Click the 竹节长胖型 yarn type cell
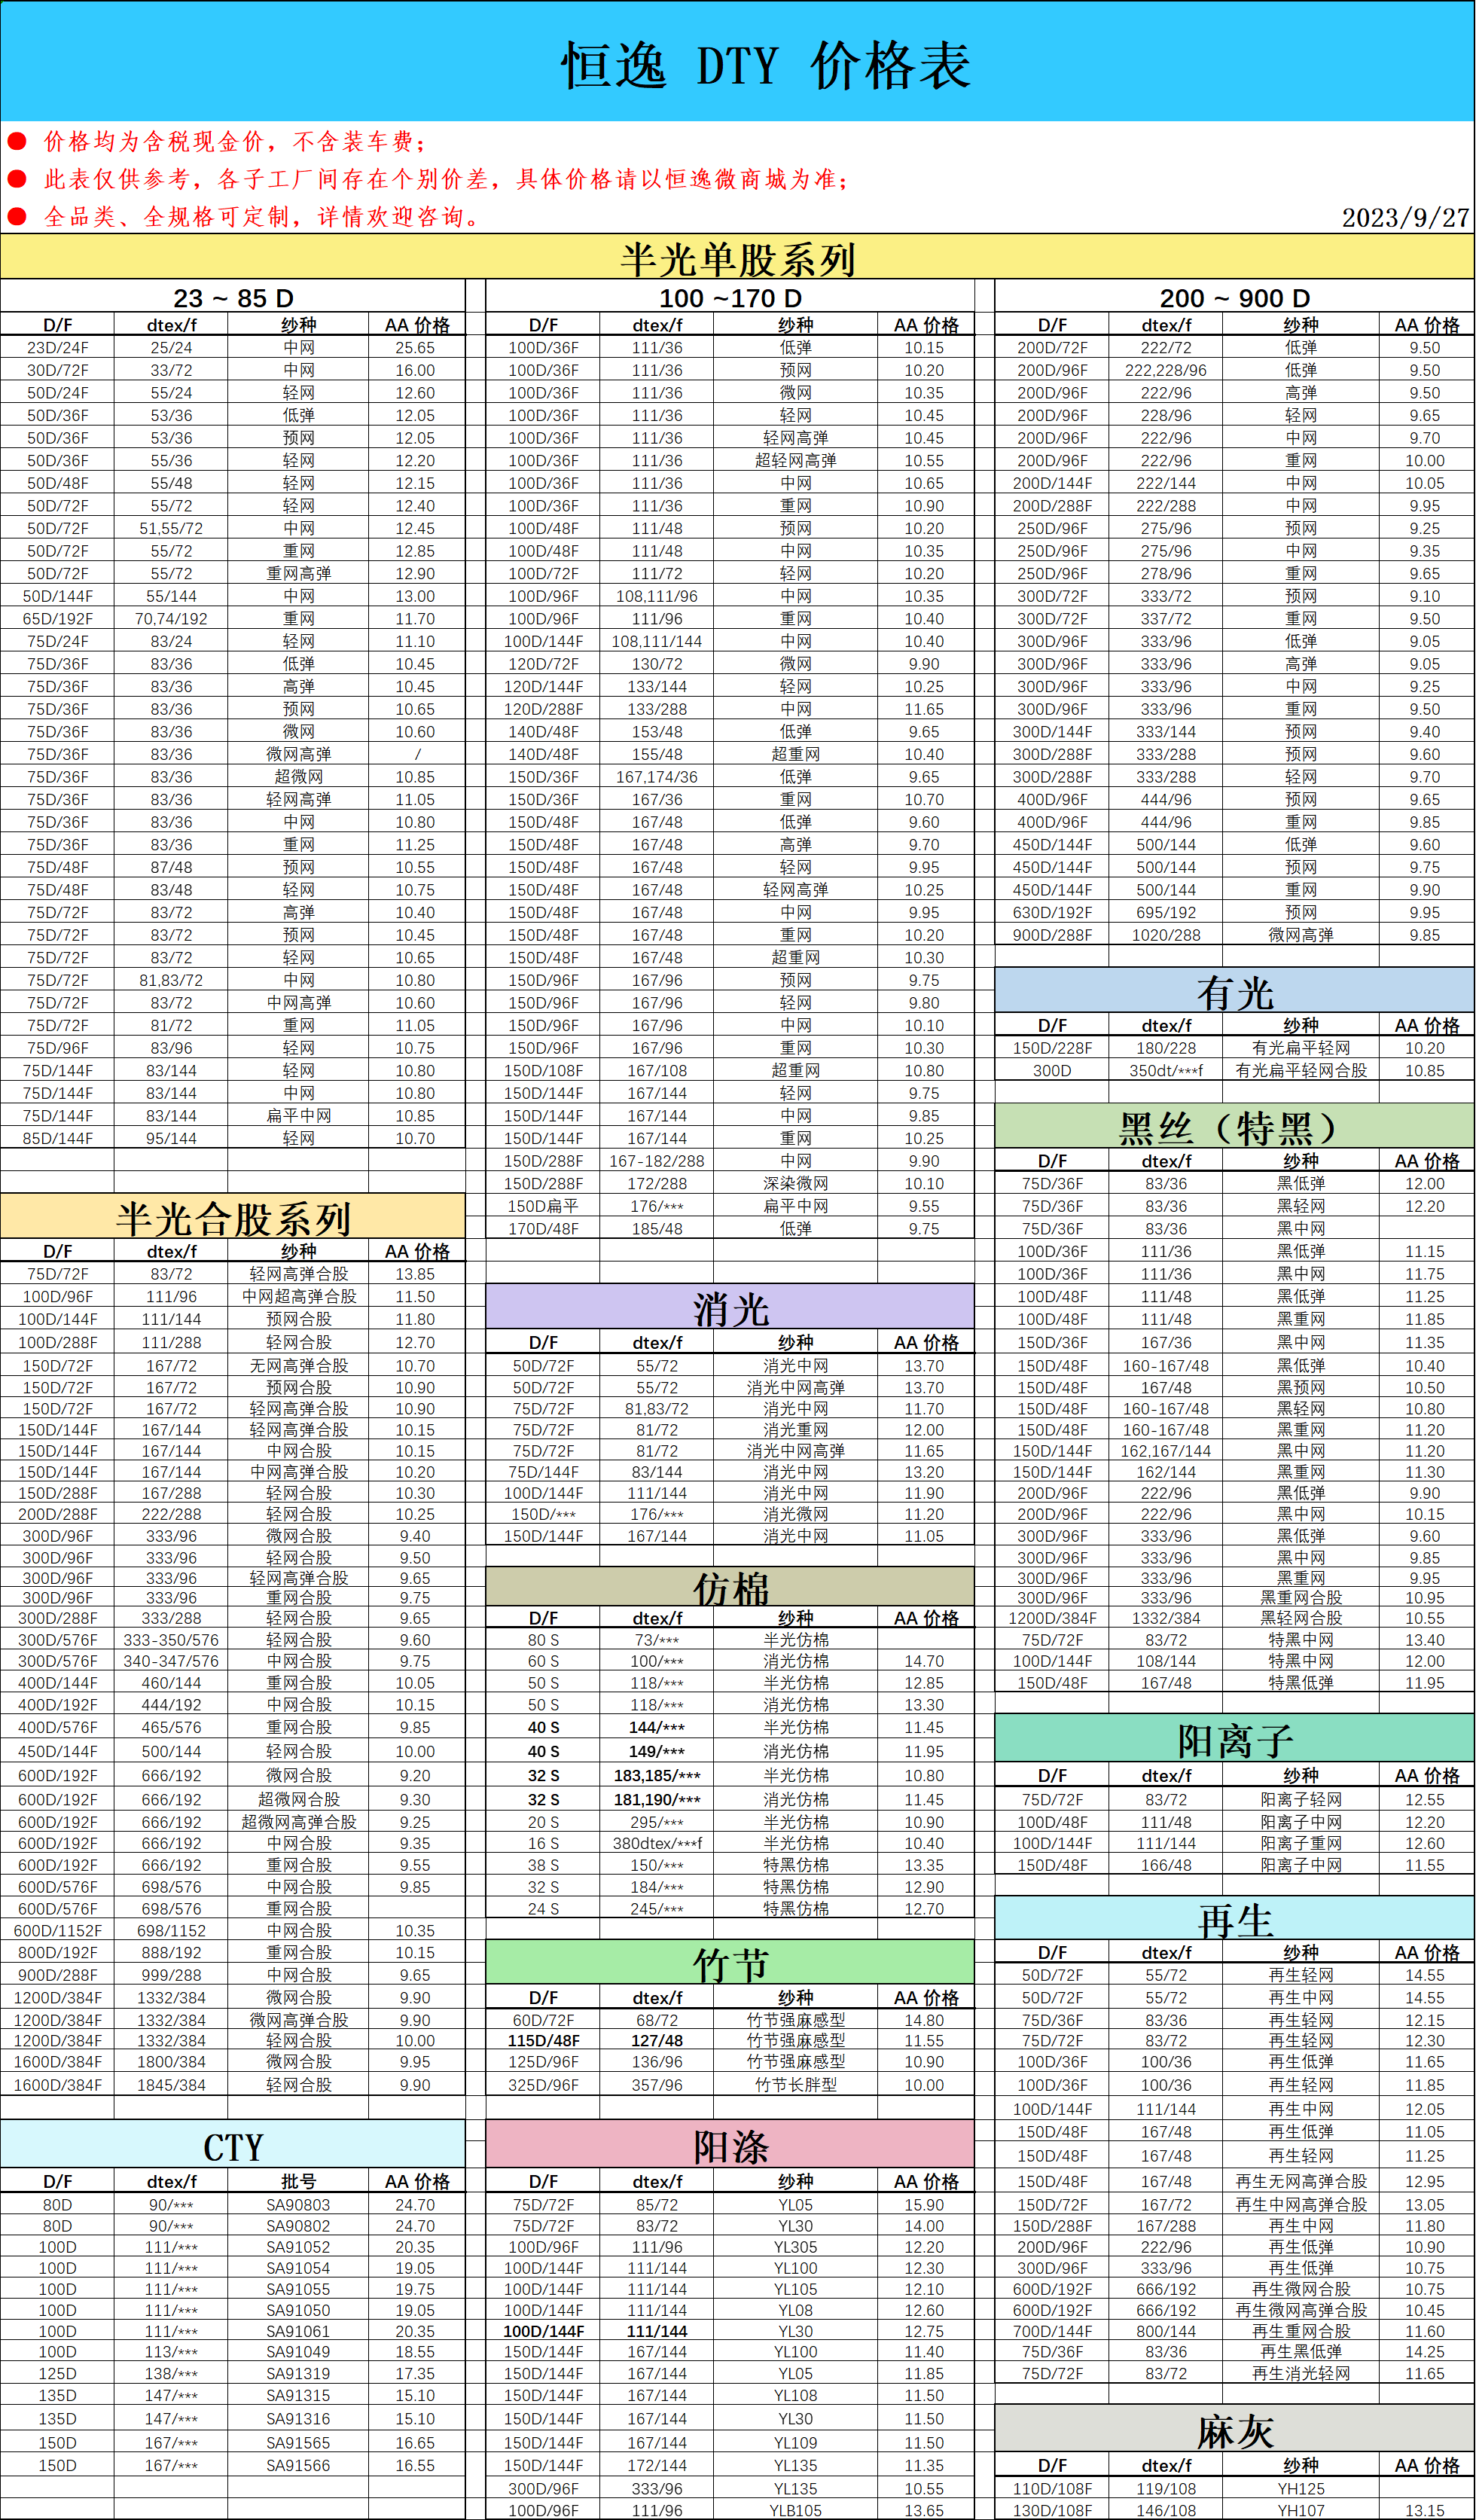Viewport: 1476px width, 2520px height. tap(795, 2085)
